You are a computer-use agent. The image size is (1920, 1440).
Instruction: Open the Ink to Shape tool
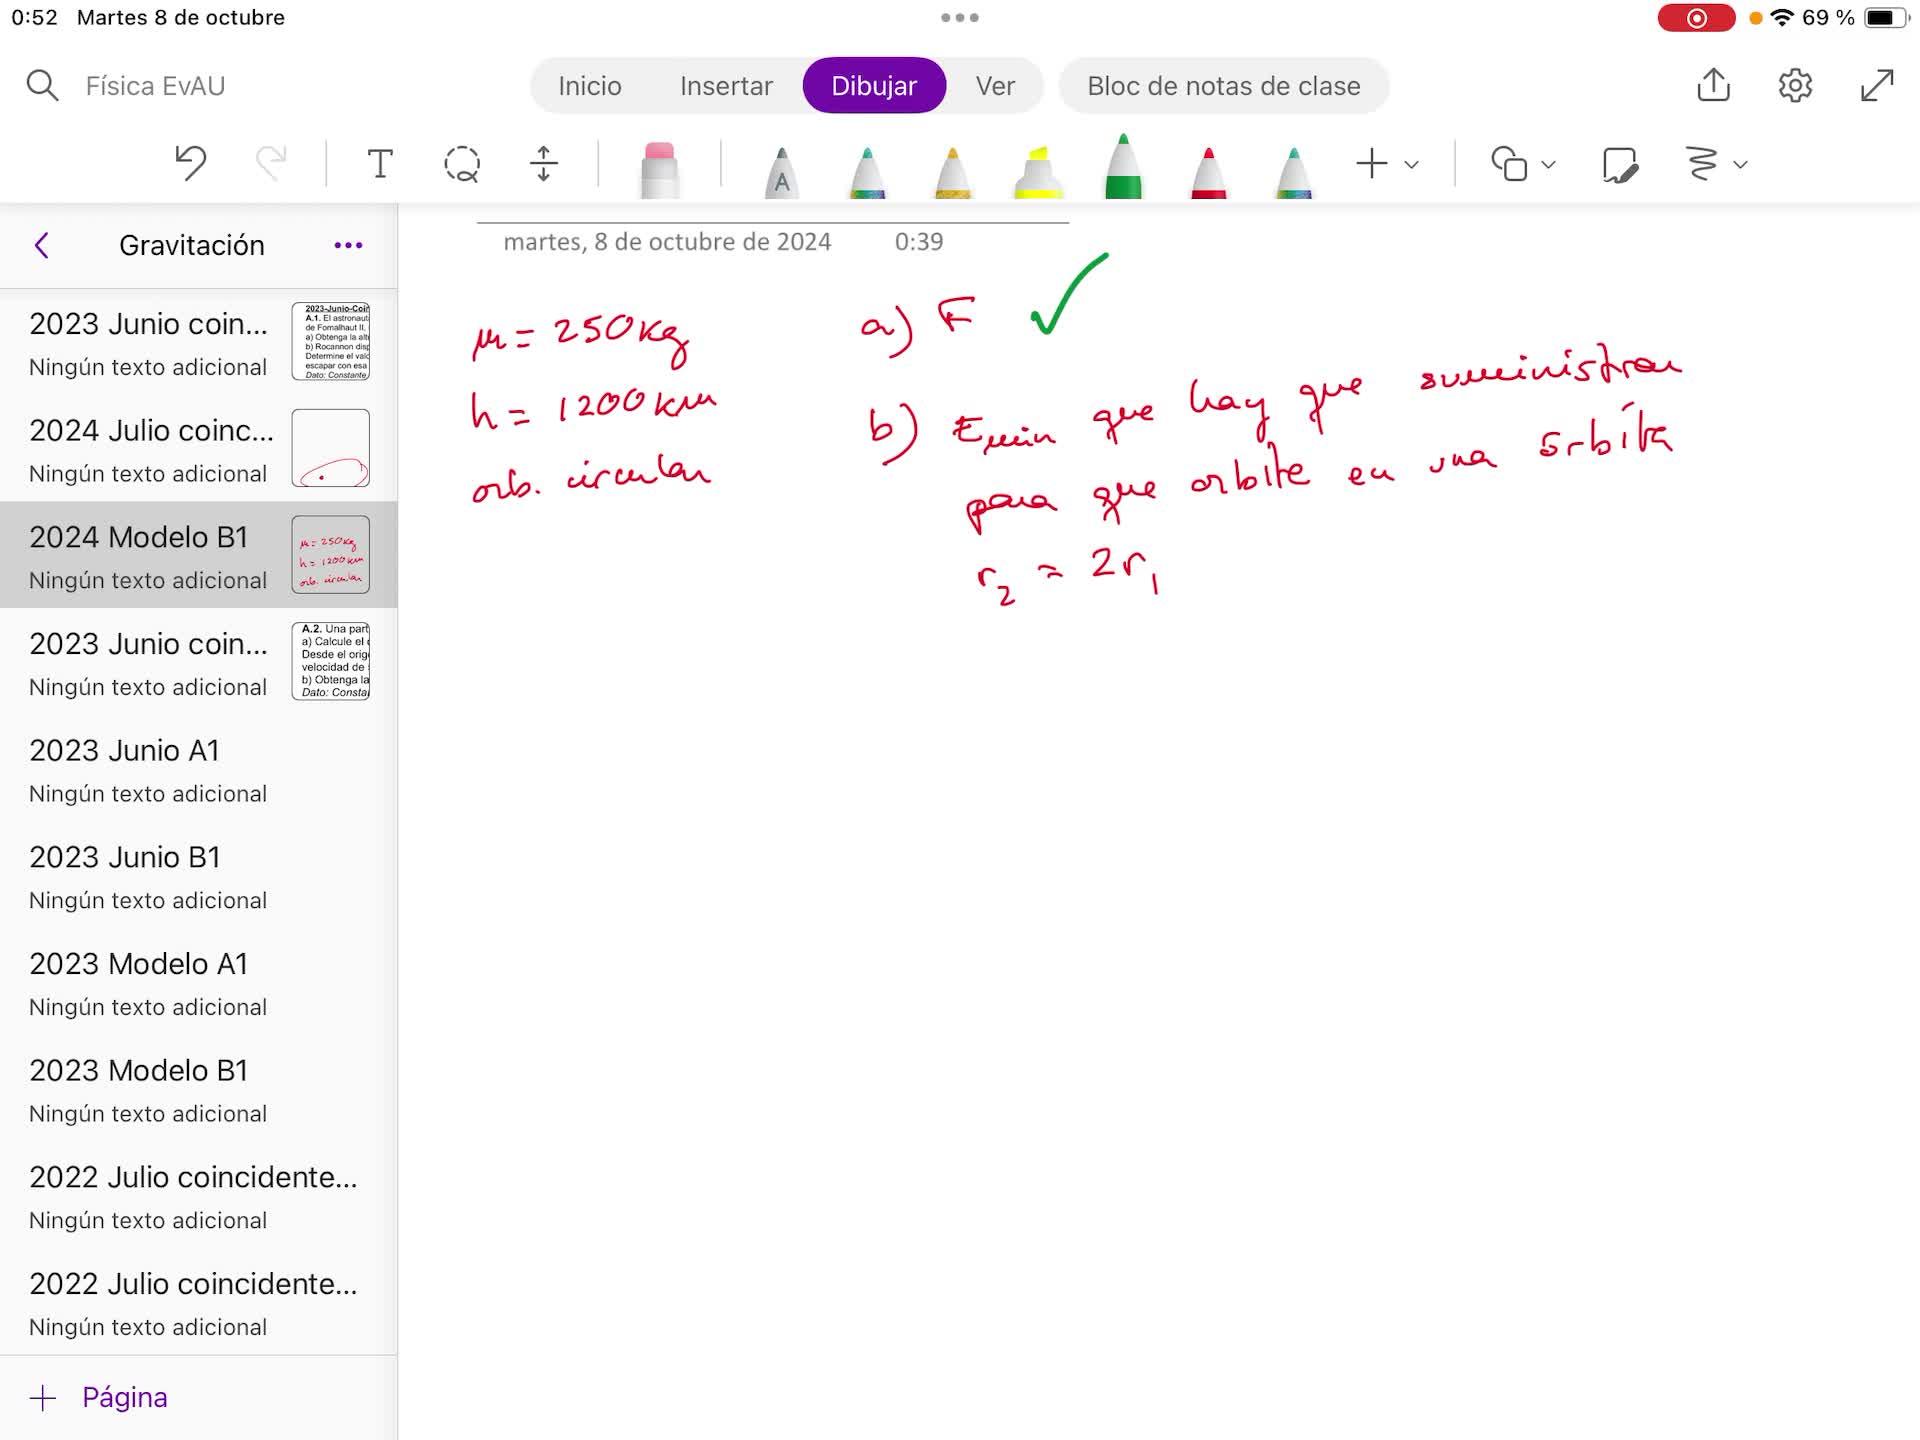[x=1619, y=164]
